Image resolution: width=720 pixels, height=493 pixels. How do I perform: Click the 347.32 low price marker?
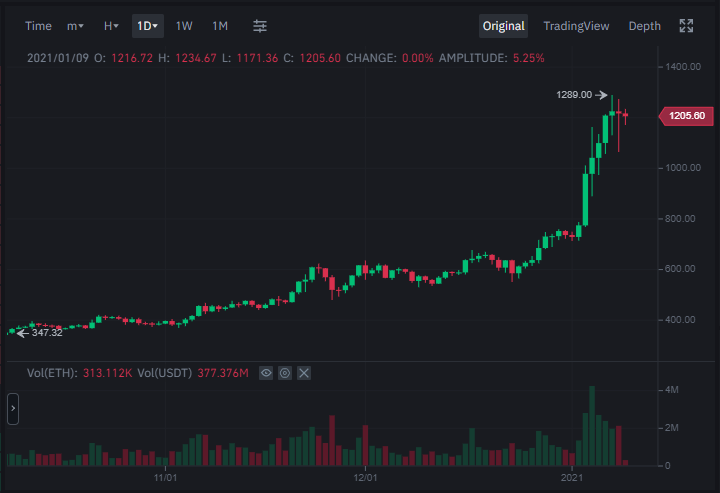tap(47, 333)
